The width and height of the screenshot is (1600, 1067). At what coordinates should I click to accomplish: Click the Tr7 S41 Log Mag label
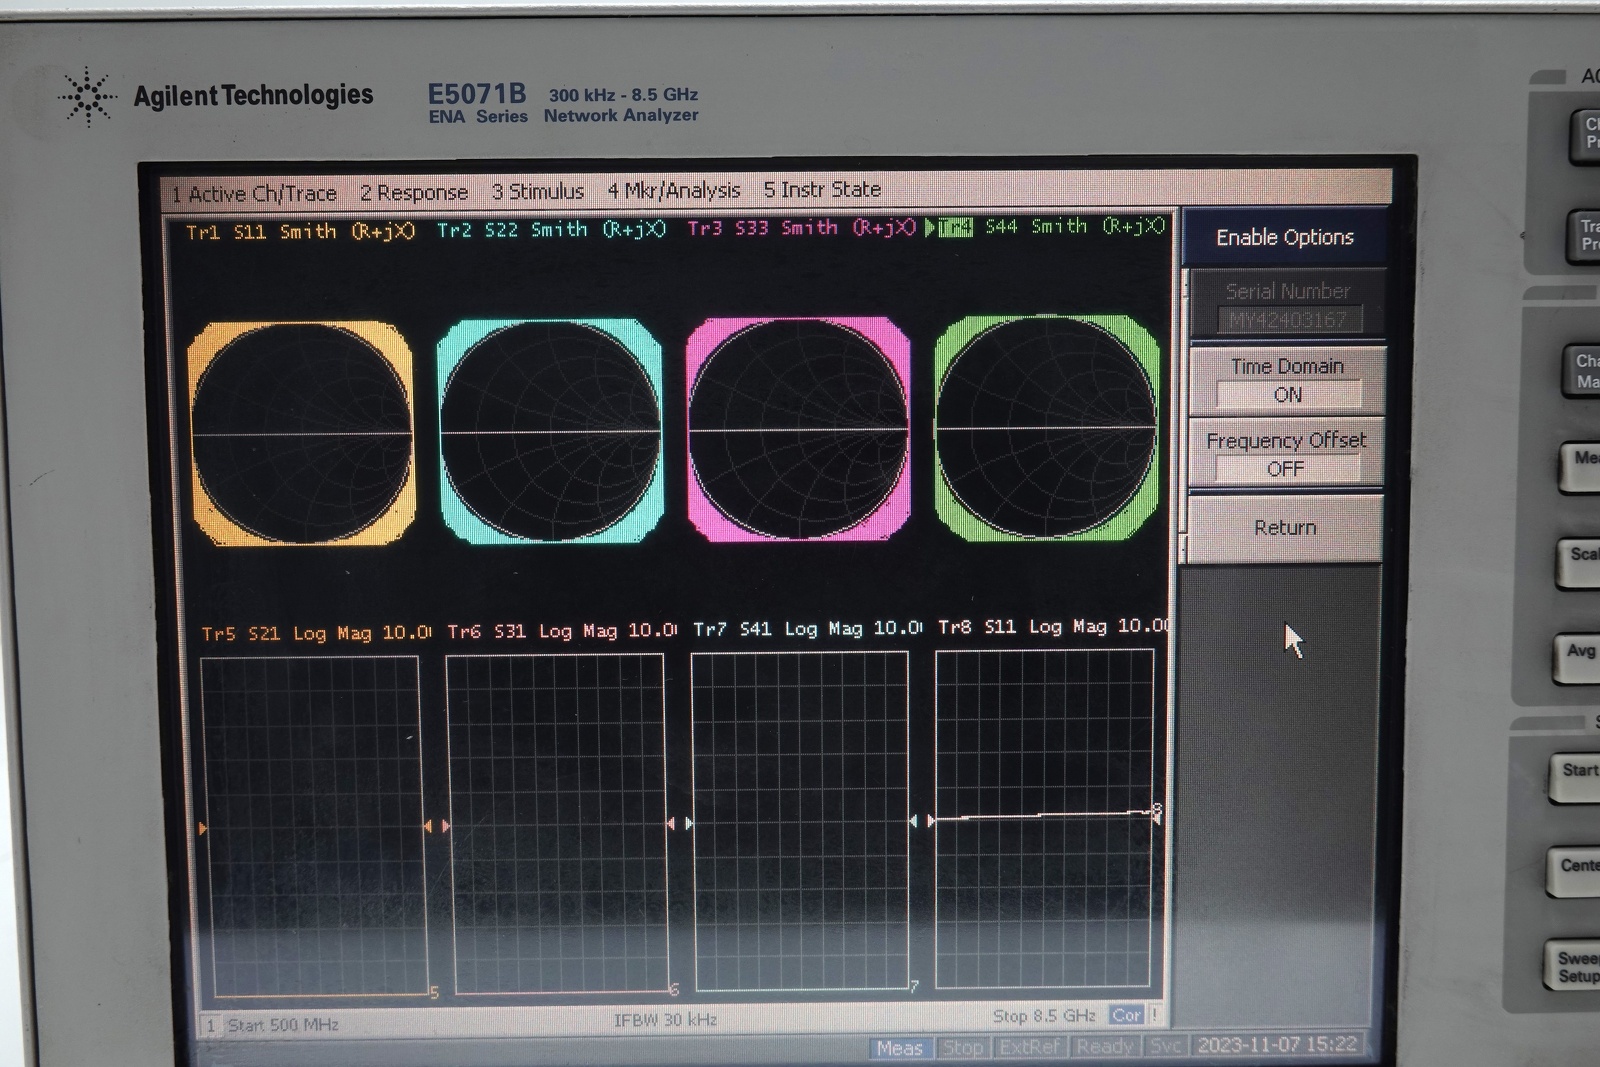pyautogui.click(x=808, y=629)
